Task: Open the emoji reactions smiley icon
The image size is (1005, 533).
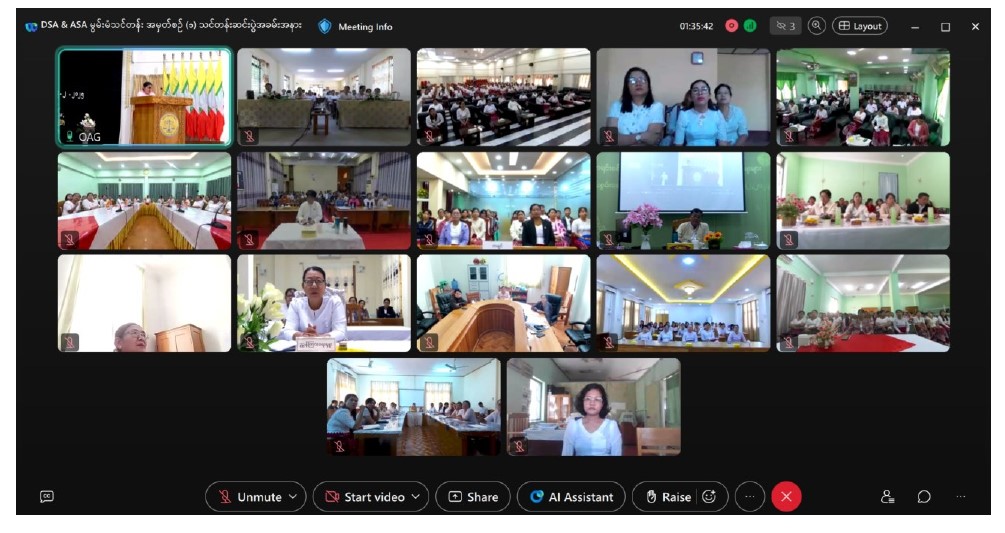Action: pyautogui.click(x=709, y=497)
